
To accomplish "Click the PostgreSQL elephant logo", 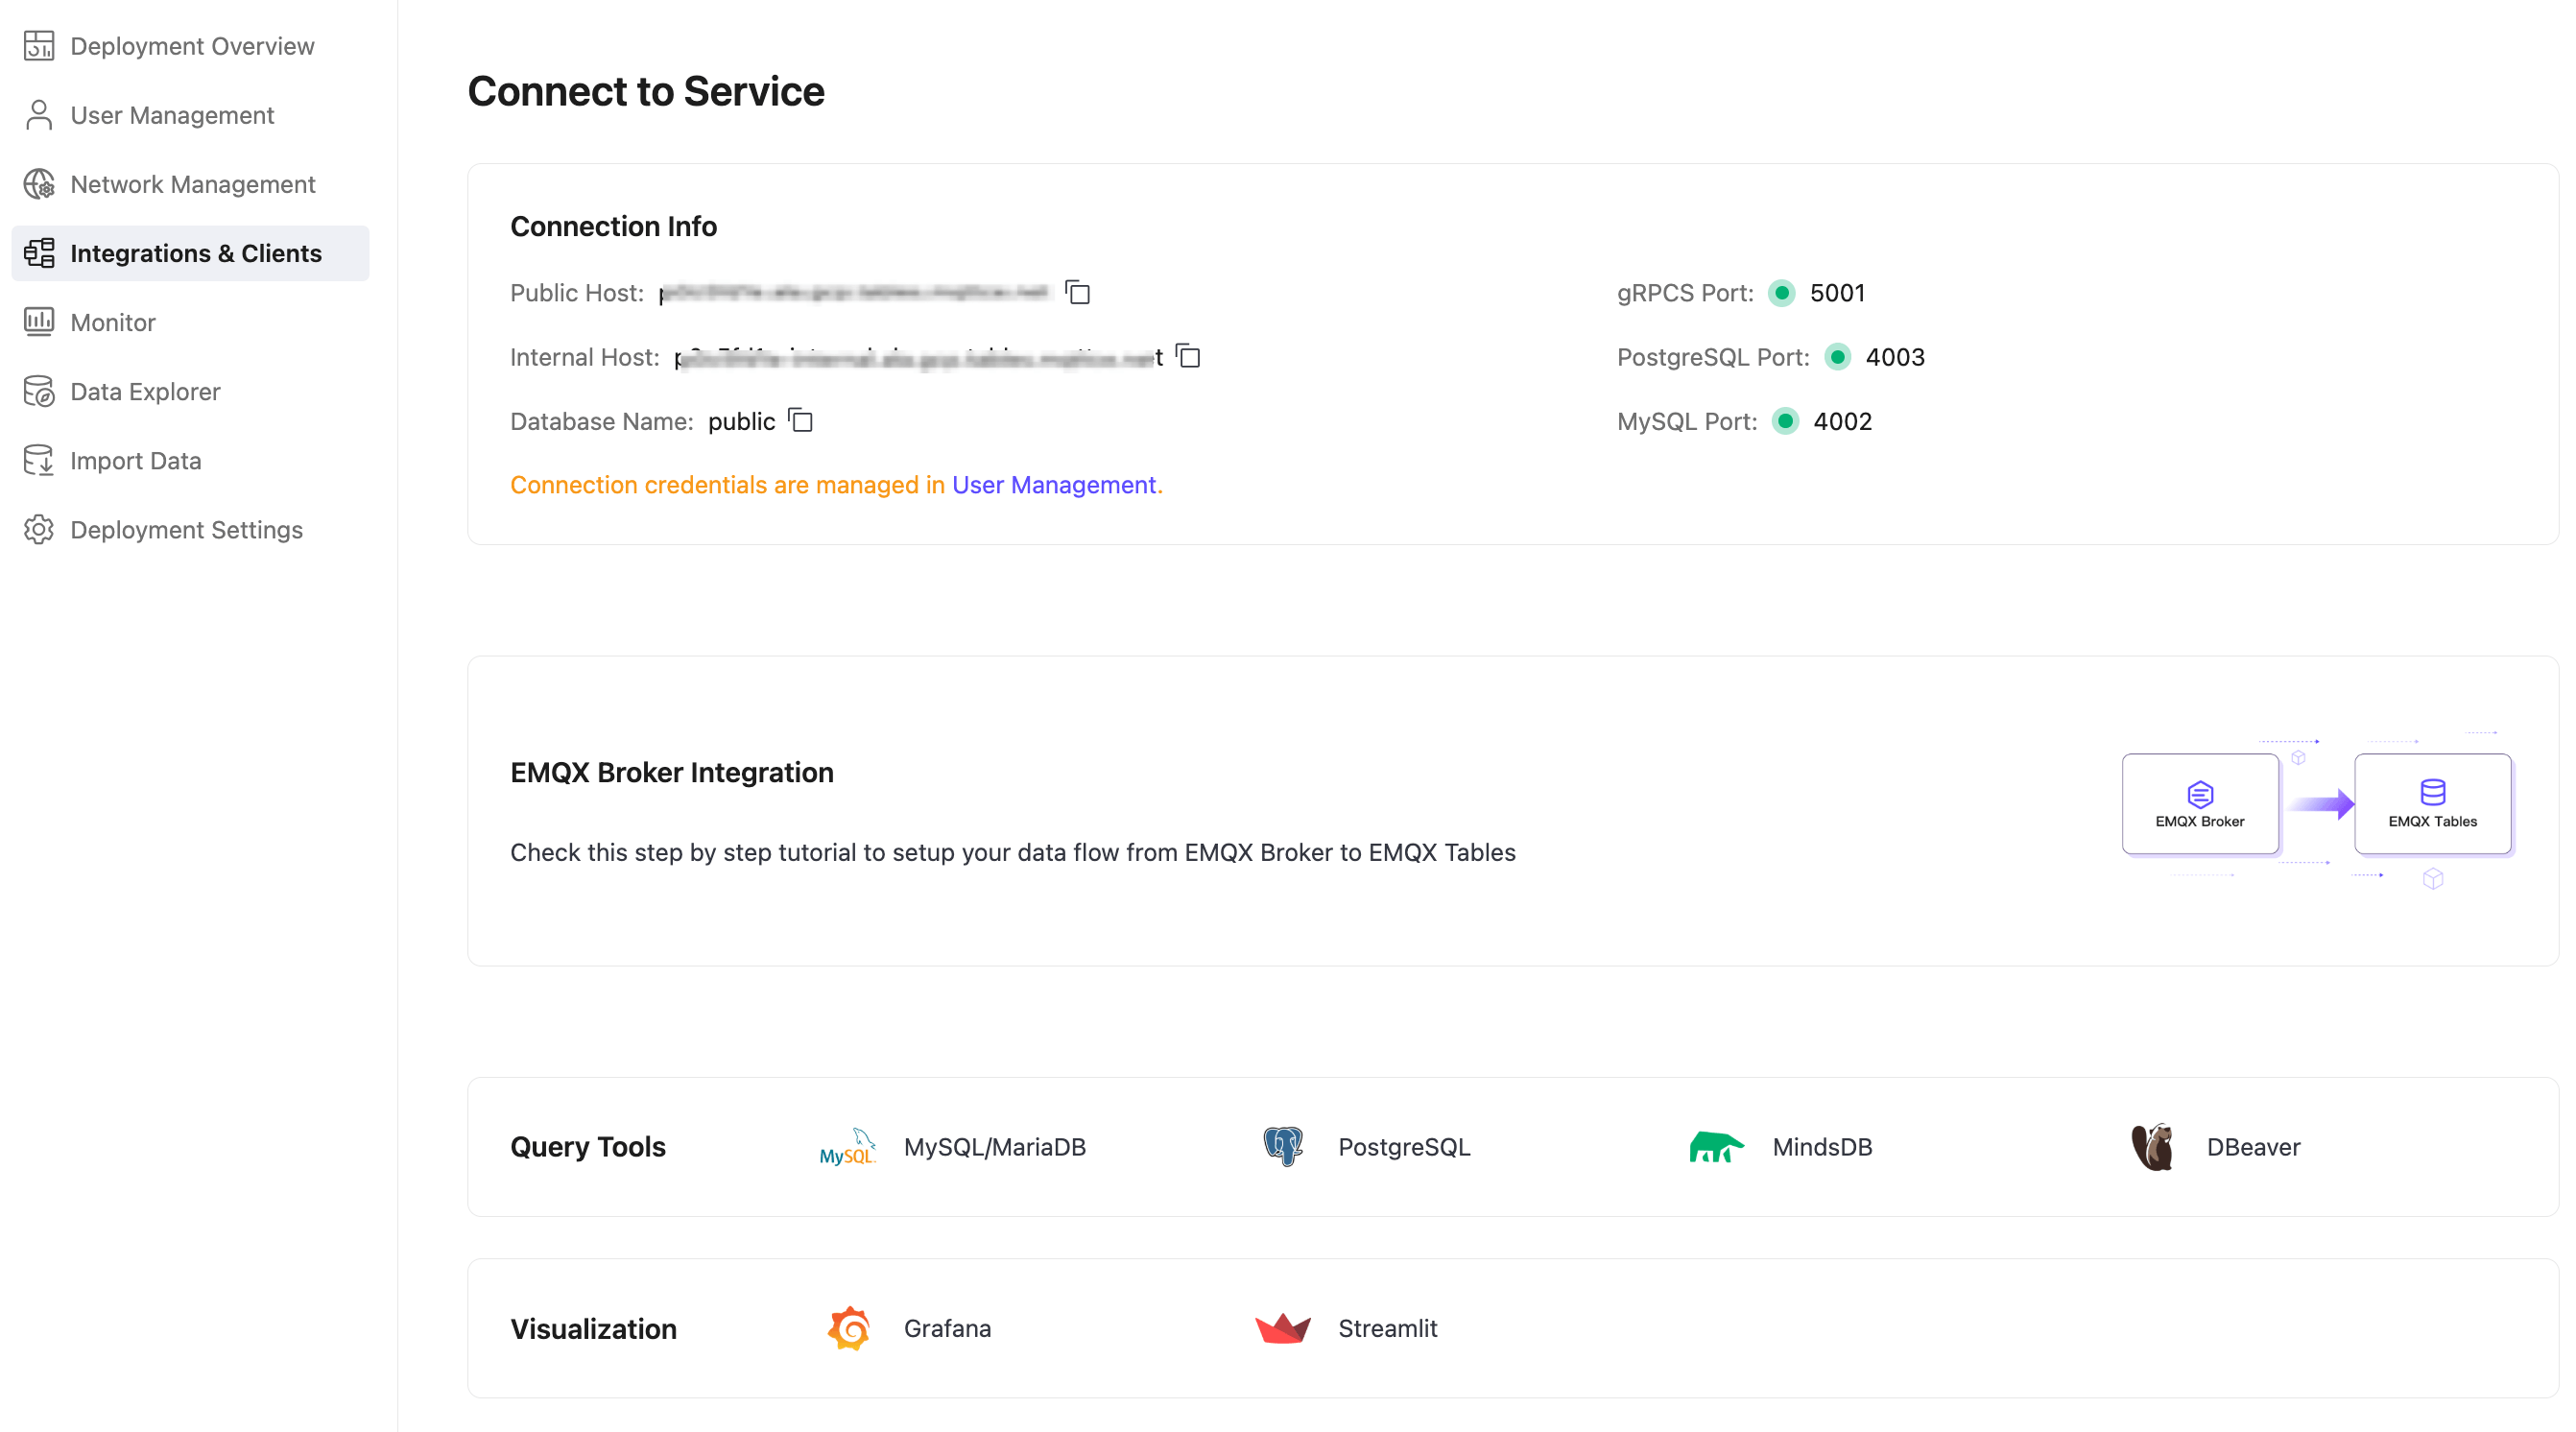I will (x=1283, y=1147).
